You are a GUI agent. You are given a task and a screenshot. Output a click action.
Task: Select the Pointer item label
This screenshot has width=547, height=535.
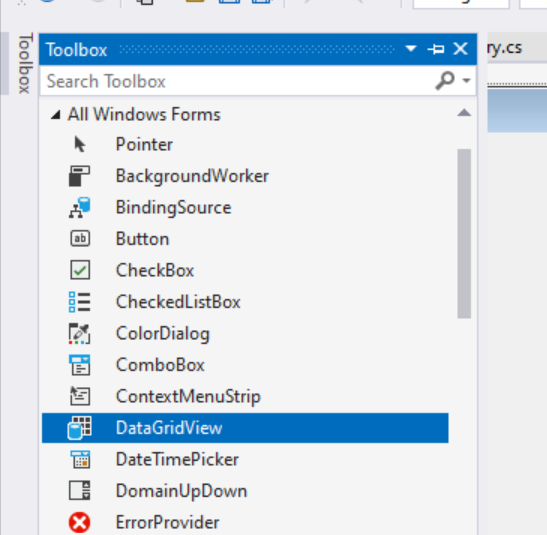(144, 144)
